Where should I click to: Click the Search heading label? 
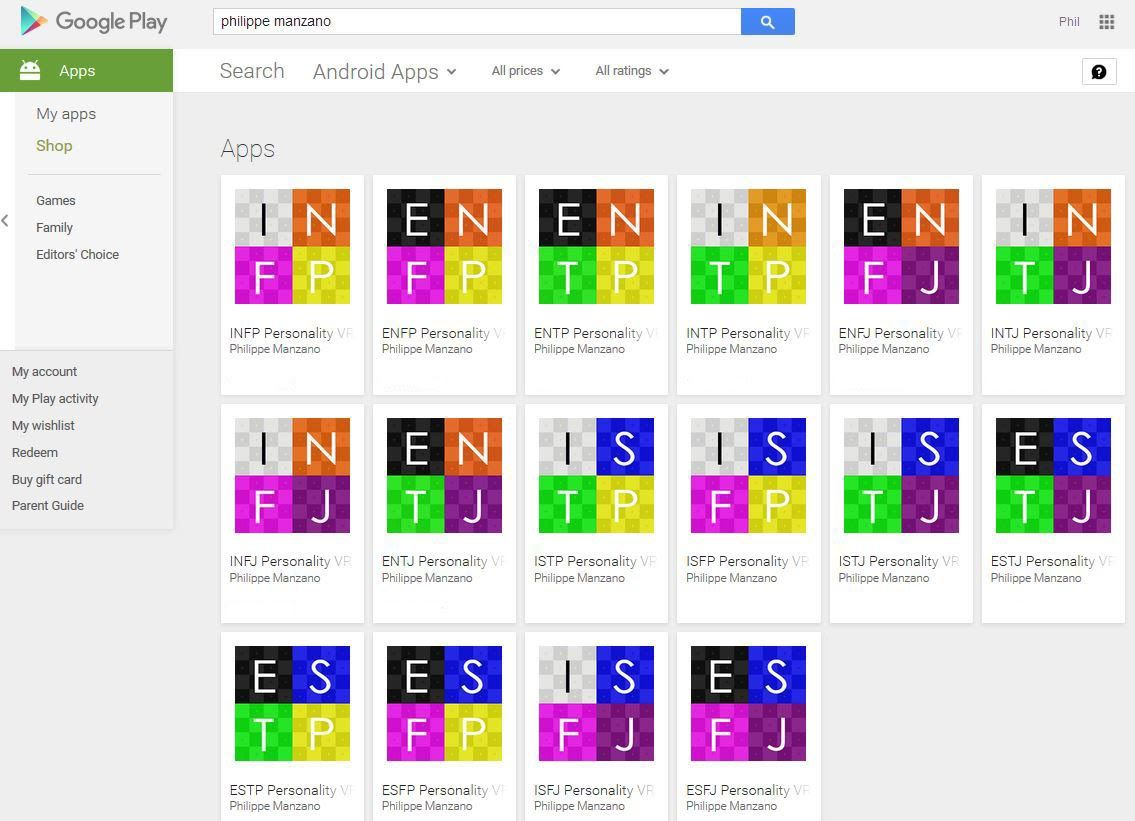[252, 71]
